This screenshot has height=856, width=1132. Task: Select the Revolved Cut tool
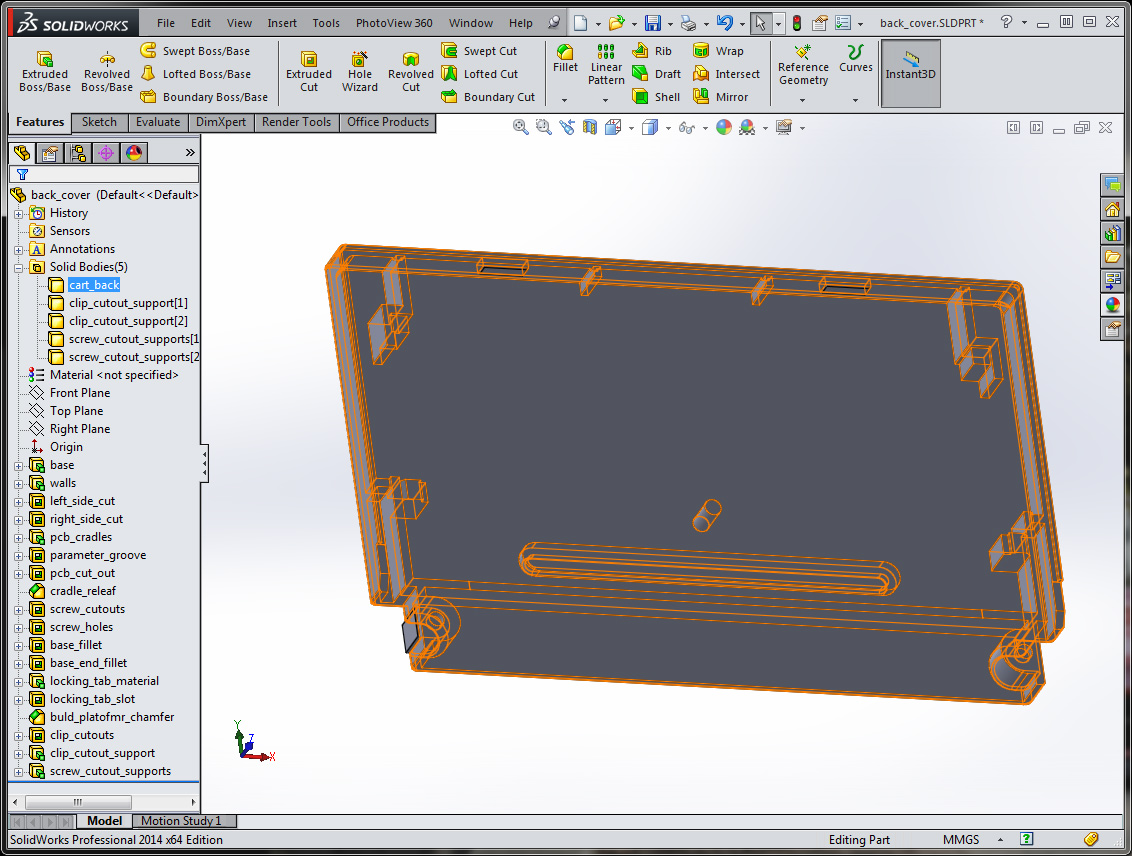pyautogui.click(x=411, y=72)
